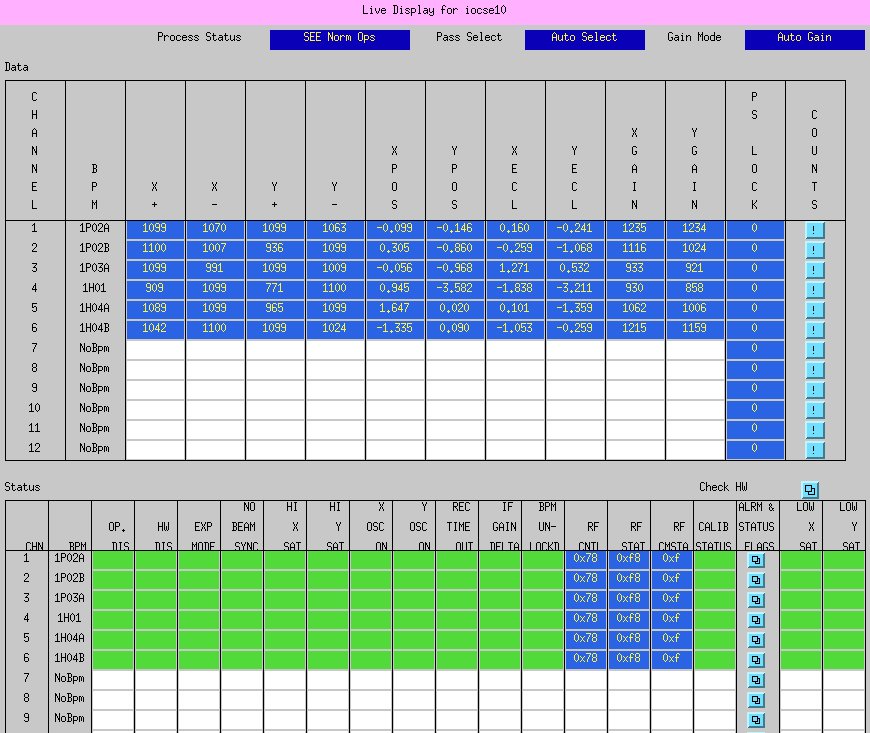
Task: Select Y GAIN value 1234 for 1P02A
Action: [x=694, y=230]
